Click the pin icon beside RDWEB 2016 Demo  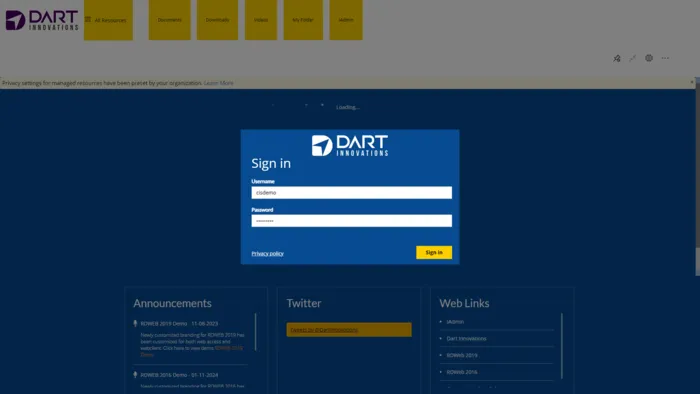(135, 375)
